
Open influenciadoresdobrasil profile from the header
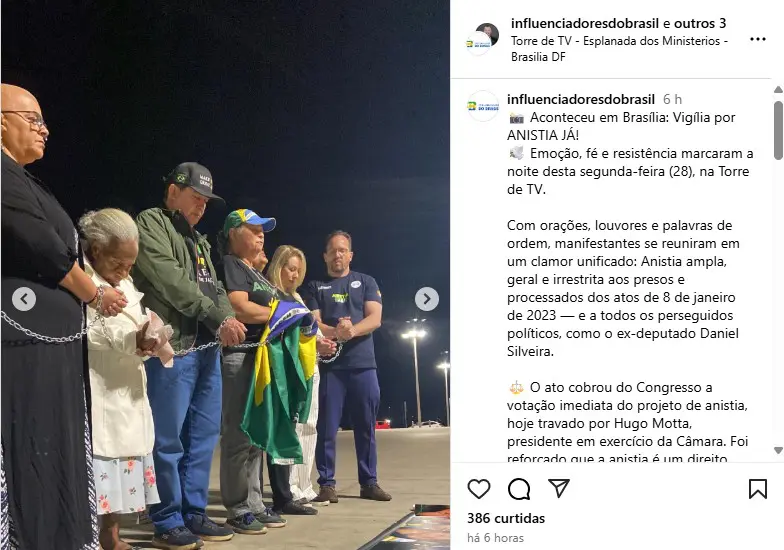pos(585,24)
